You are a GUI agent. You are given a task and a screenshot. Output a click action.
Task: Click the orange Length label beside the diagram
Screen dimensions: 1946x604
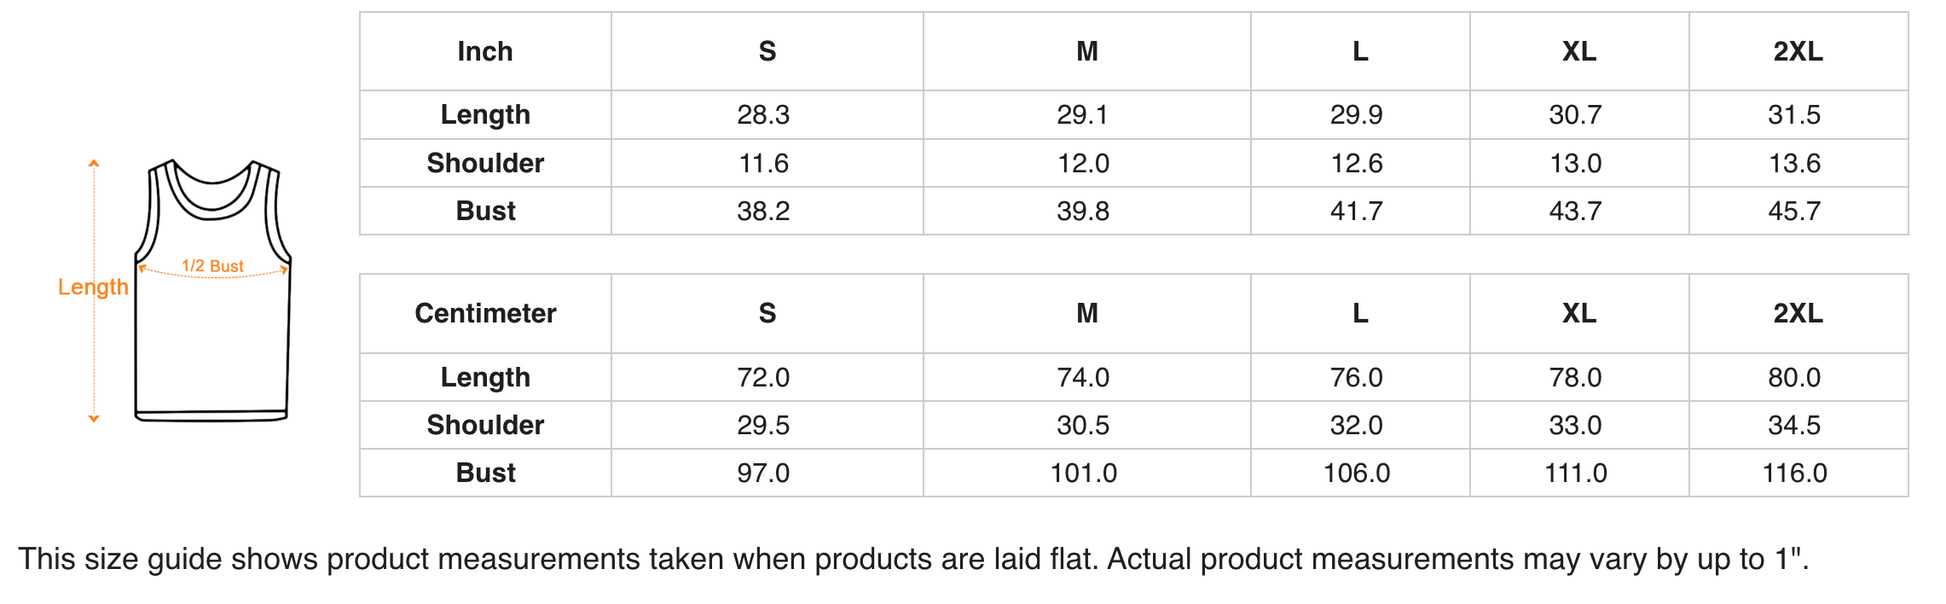click(93, 287)
